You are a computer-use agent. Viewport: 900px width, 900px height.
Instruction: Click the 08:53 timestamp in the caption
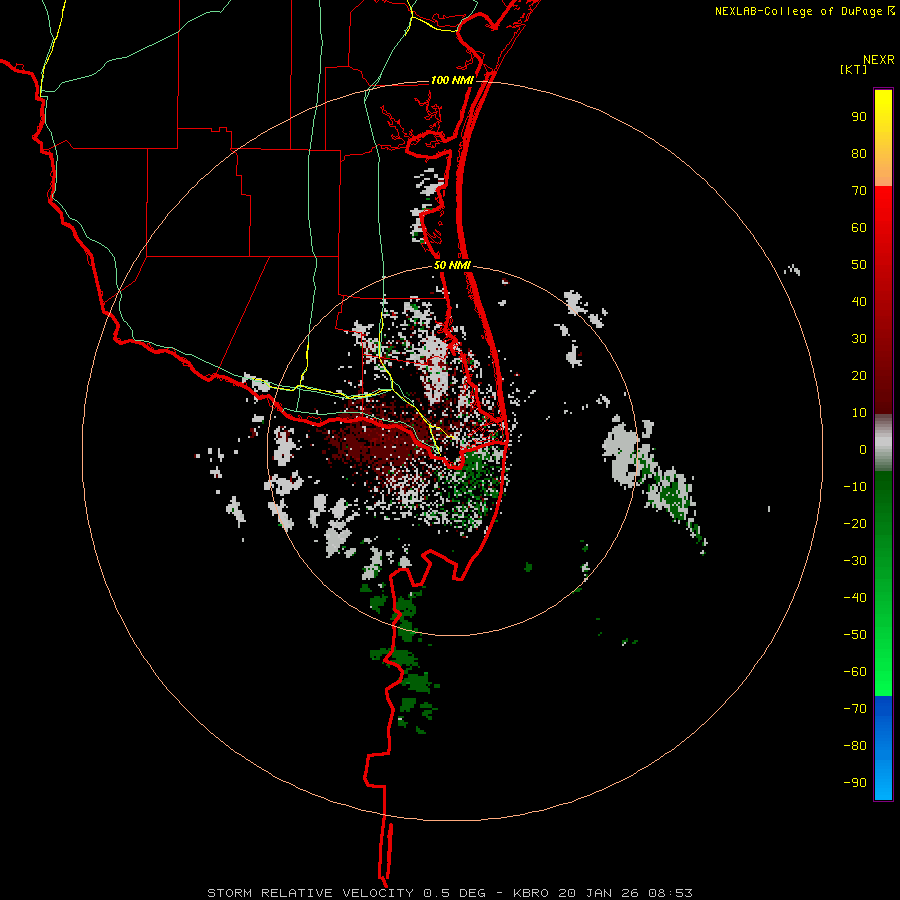coord(670,893)
